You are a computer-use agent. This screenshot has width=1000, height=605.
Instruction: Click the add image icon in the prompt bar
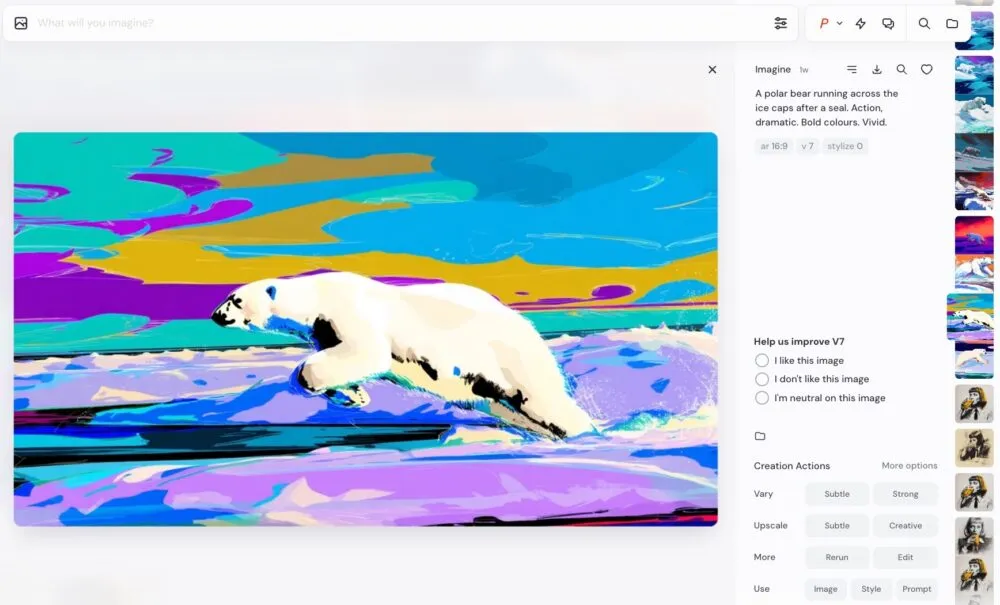21,23
